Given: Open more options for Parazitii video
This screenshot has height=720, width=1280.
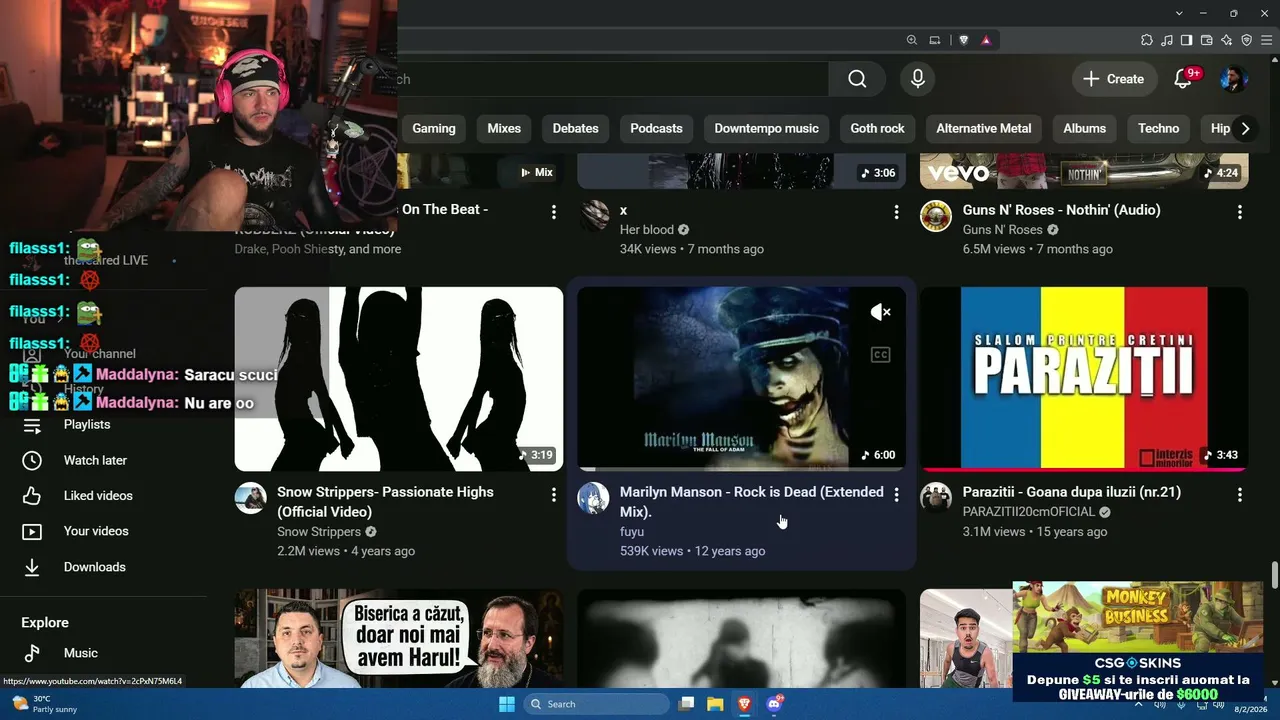Looking at the screenshot, I should pyautogui.click(x=1240, y=494).
